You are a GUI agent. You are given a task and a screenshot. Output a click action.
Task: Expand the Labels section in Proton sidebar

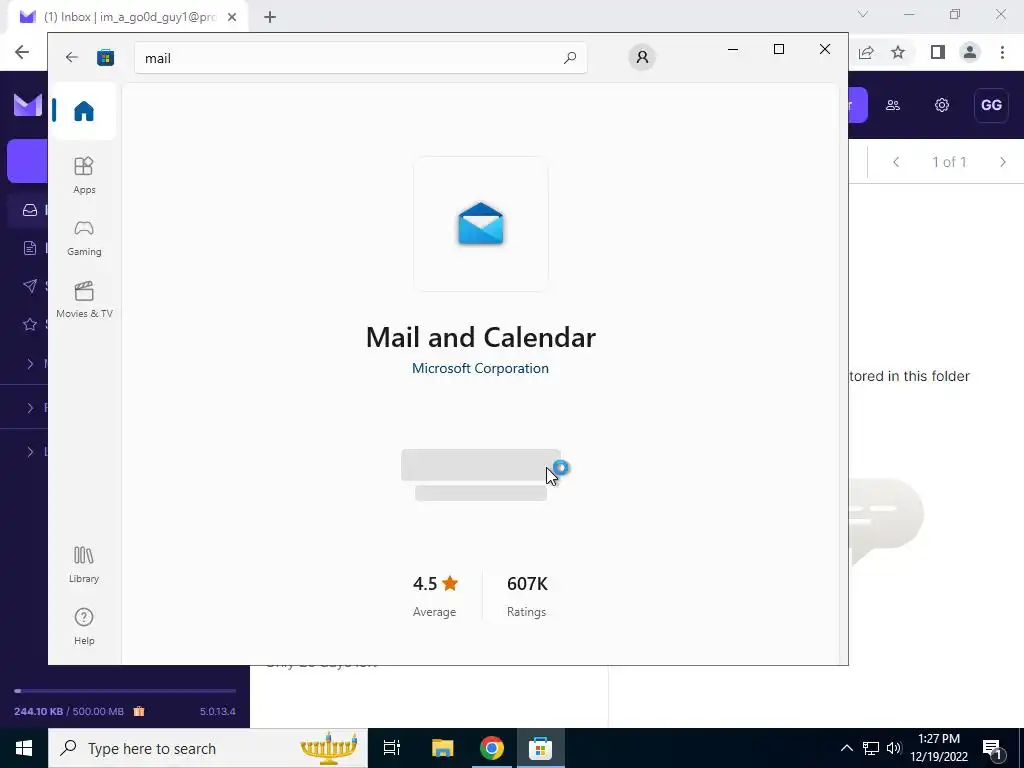pyautogui.click(x=30, y=451)
